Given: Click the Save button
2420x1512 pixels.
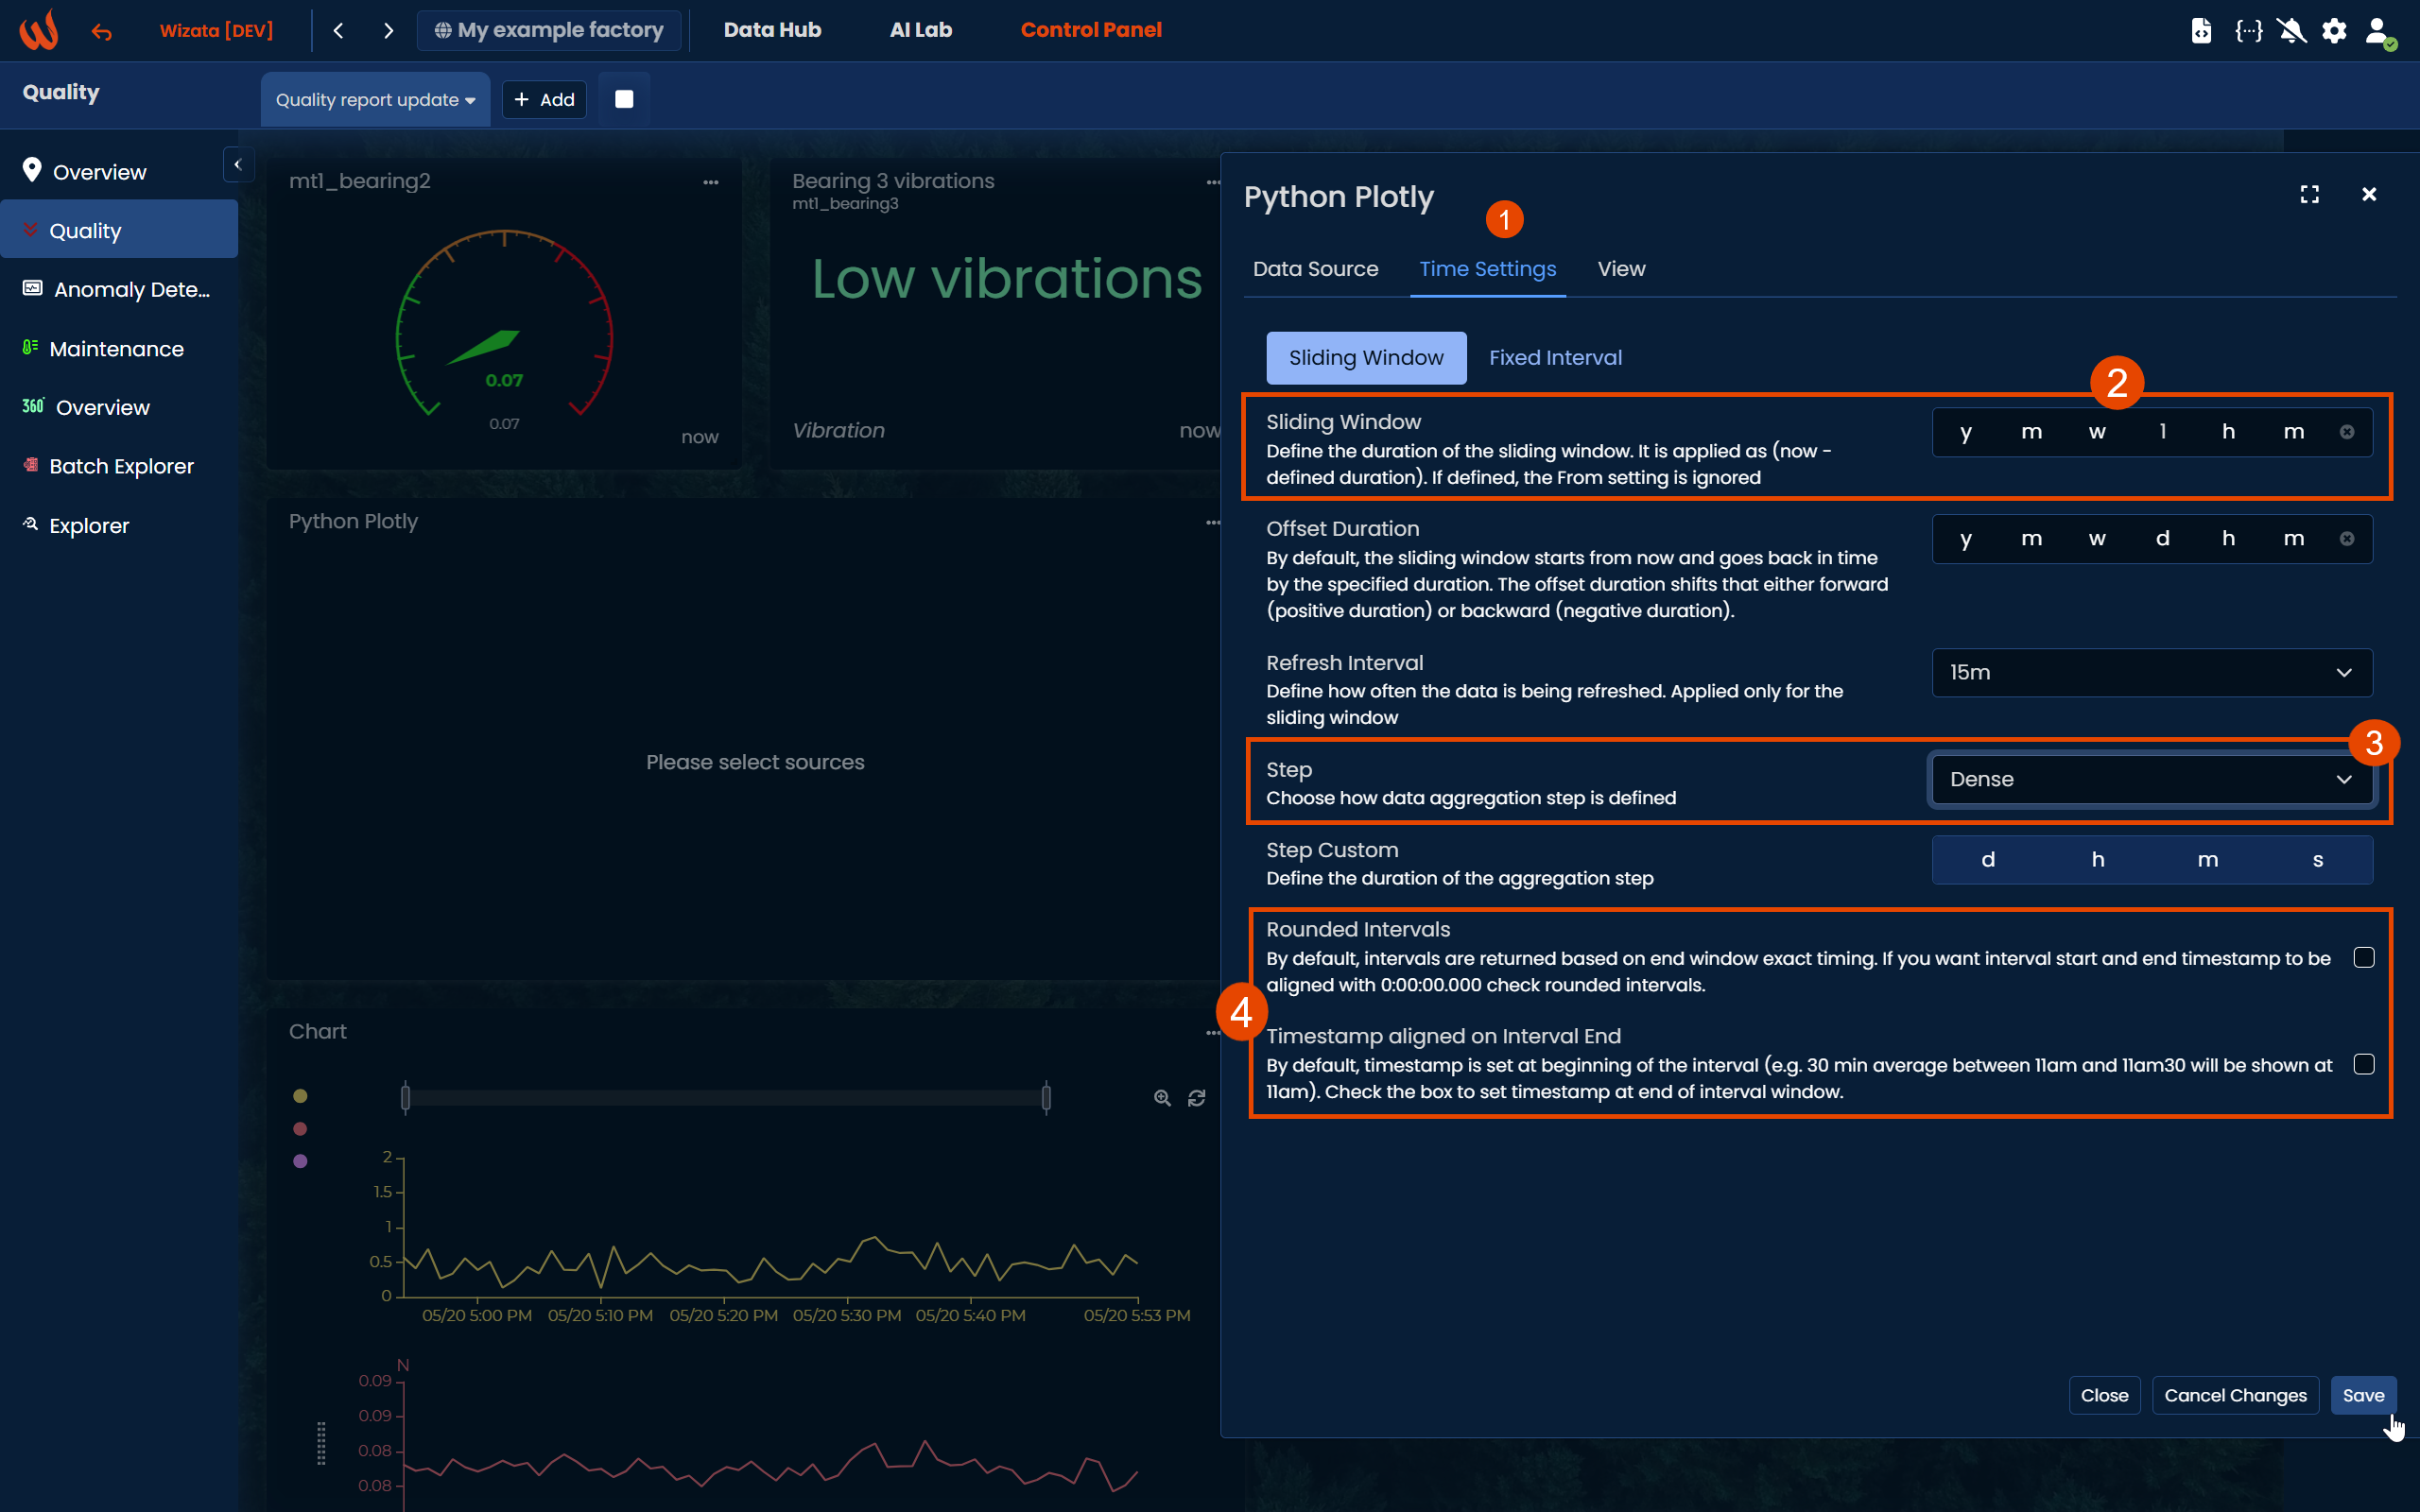Looking at the screenshot, I should pos(2362,1395).
